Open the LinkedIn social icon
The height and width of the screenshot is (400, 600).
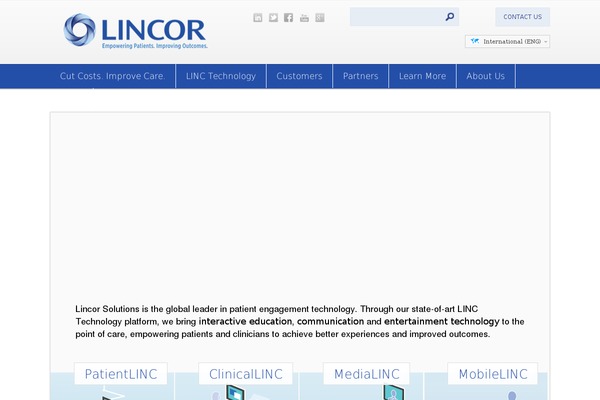coord(258,18)
